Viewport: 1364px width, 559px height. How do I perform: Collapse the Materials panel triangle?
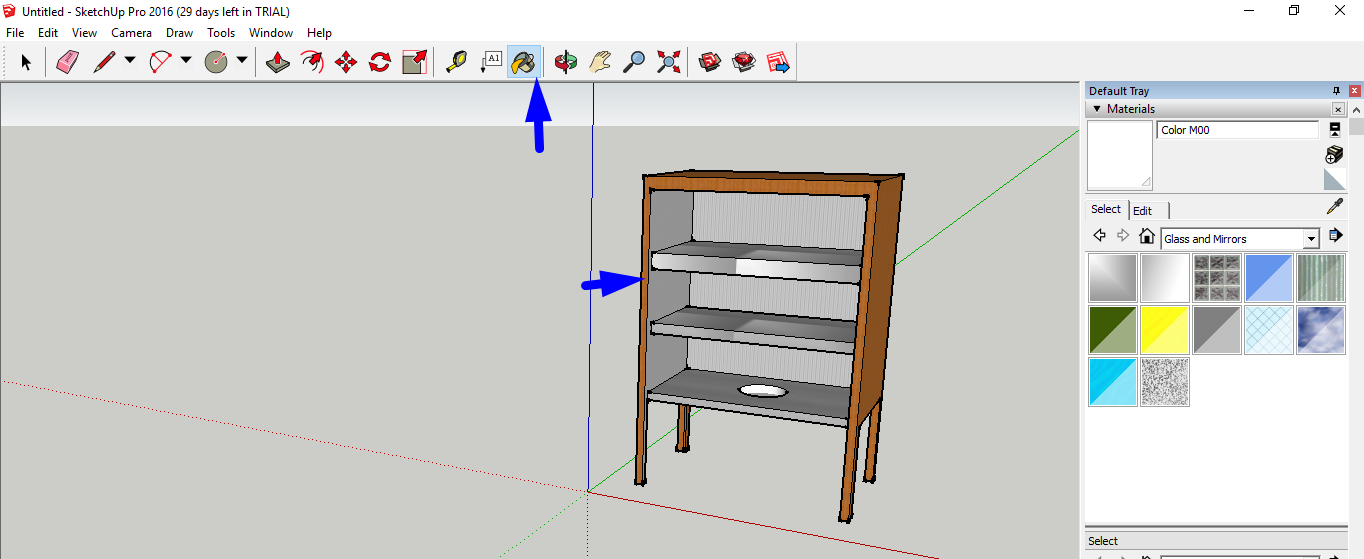pyautogui.click(x=1097, y=109)
